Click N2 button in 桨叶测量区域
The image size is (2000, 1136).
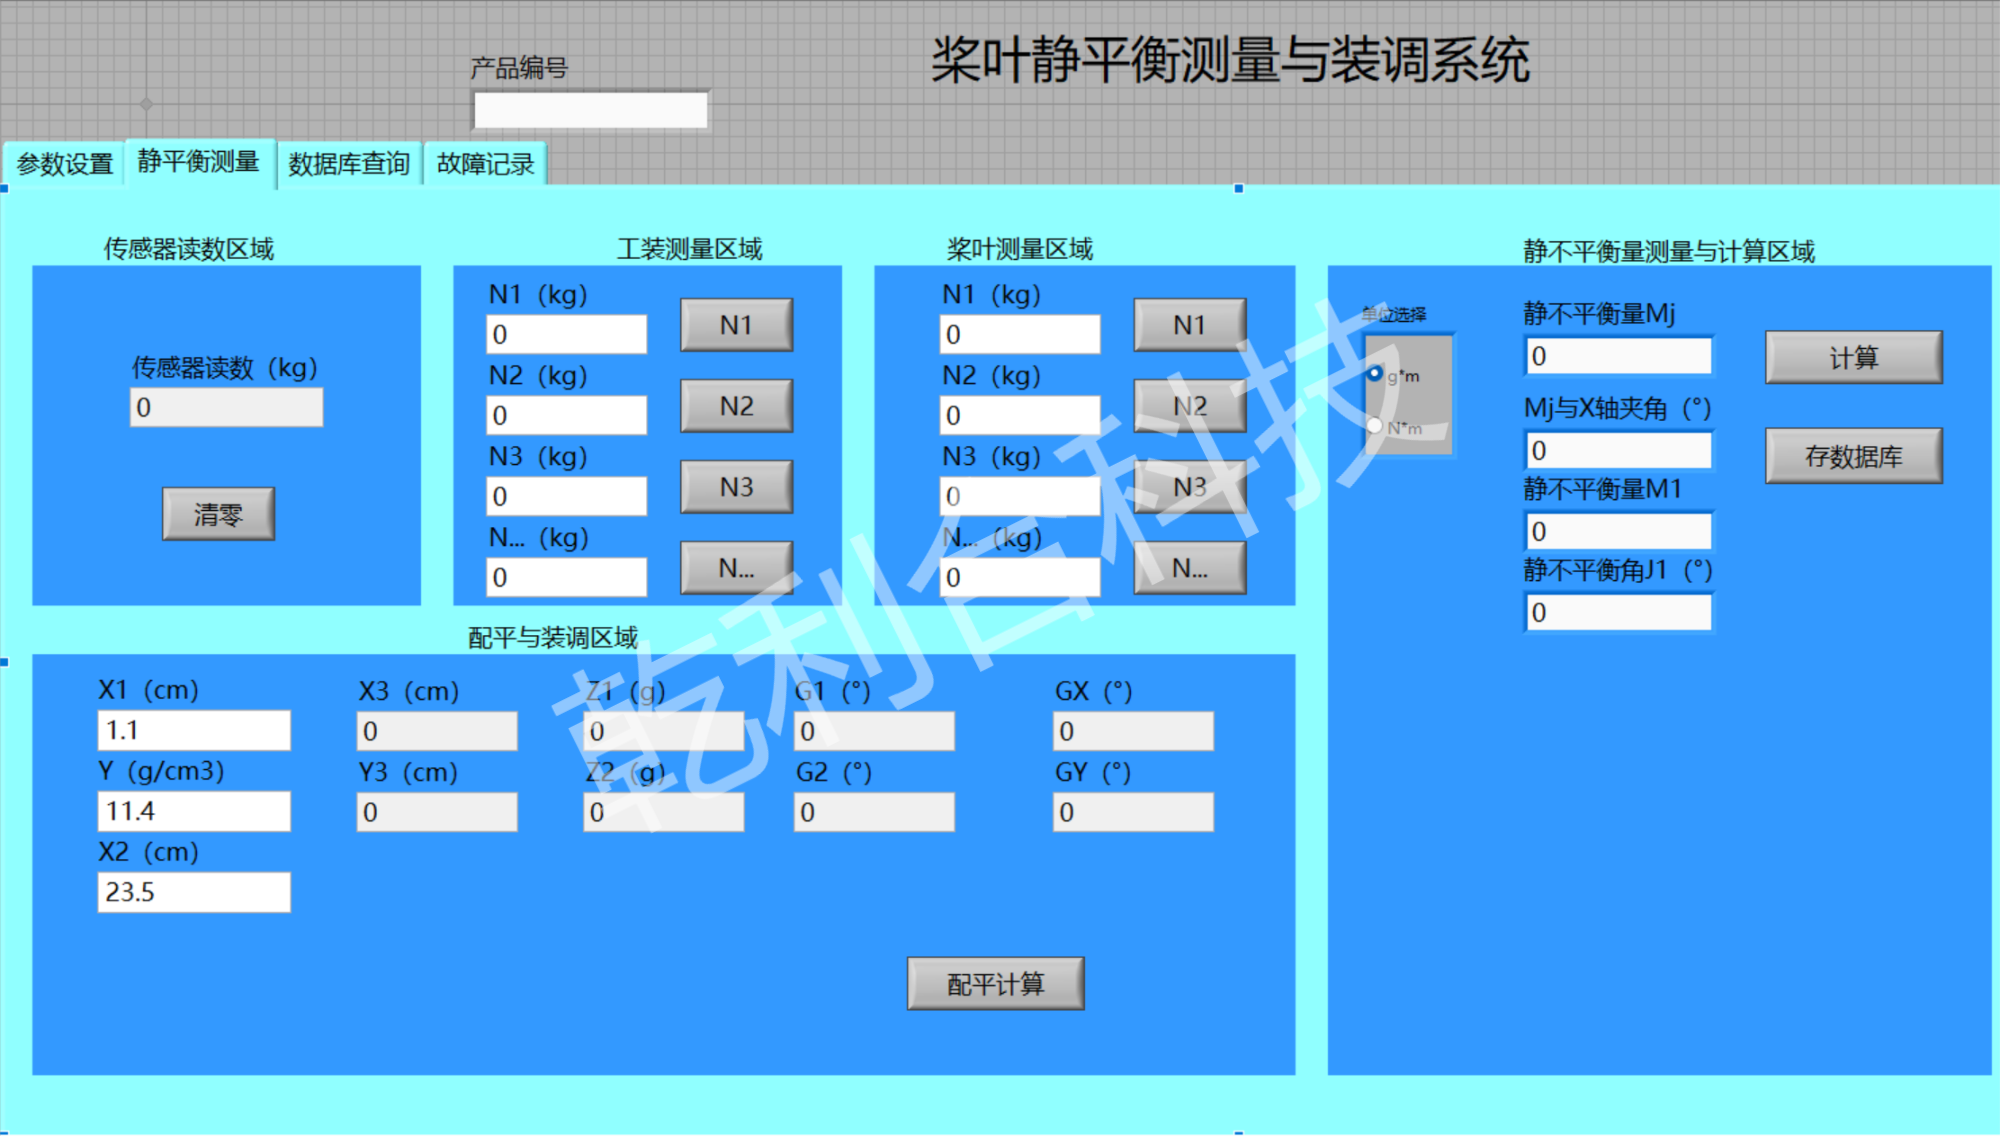[x=1189, y=406]
